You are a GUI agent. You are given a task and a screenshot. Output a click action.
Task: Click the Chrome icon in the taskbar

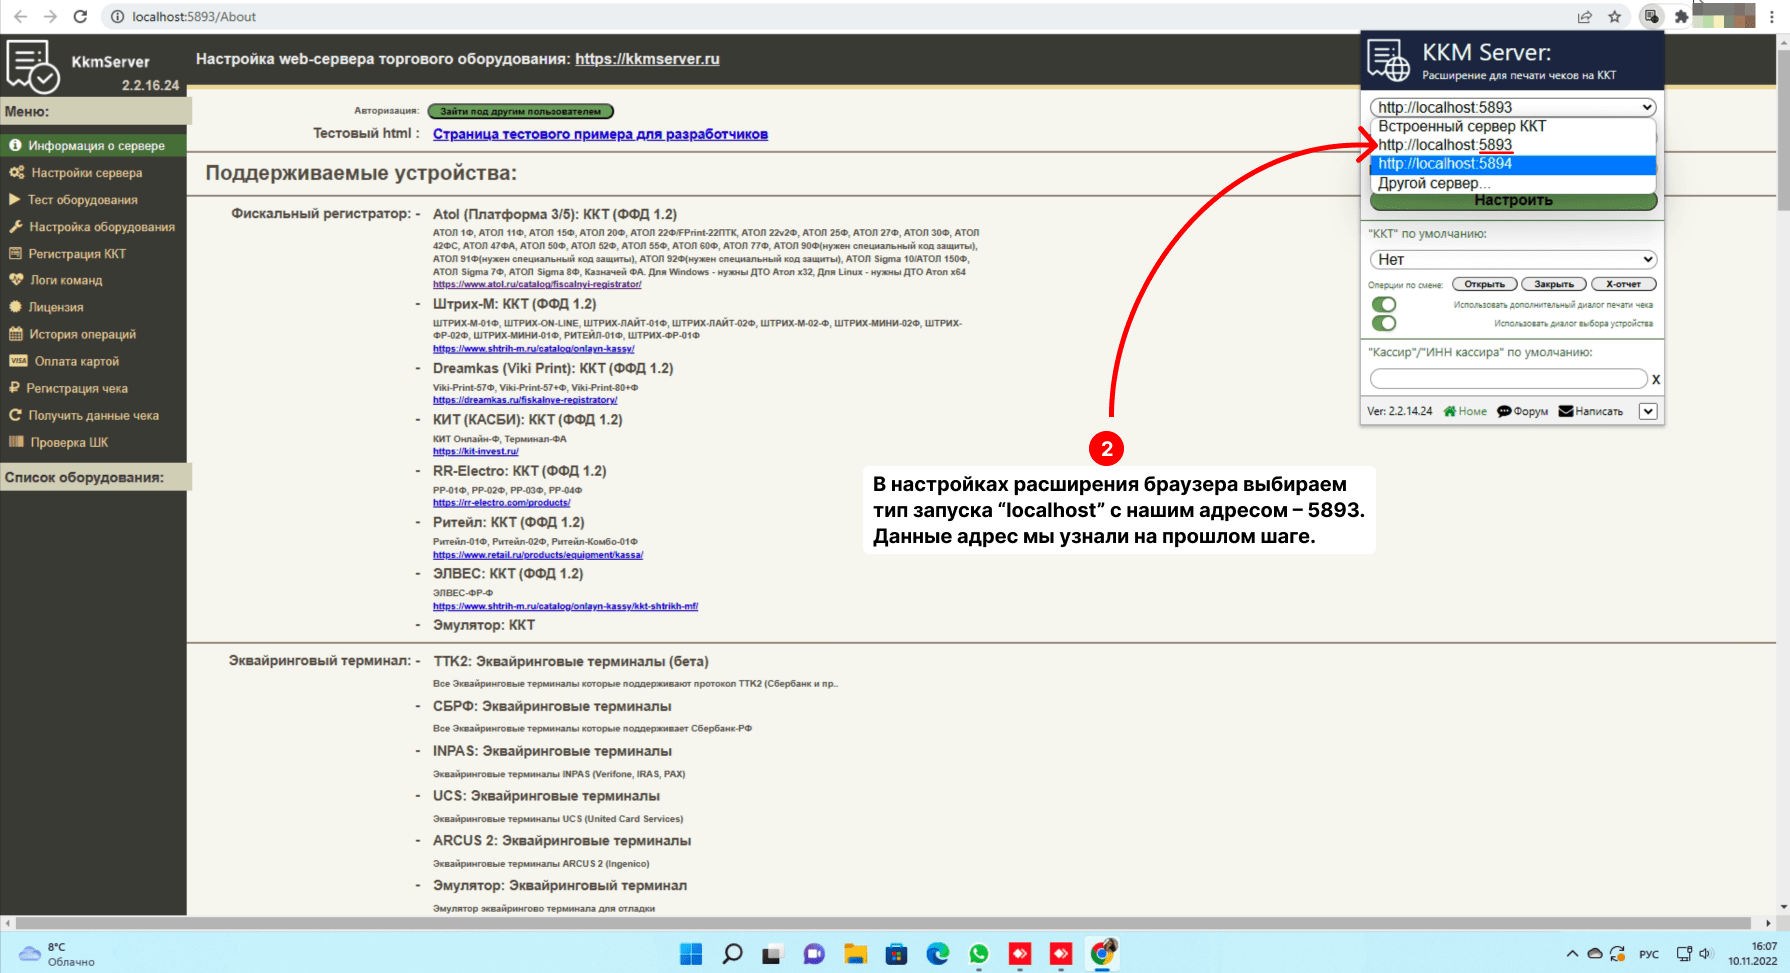pos(1102,954)
